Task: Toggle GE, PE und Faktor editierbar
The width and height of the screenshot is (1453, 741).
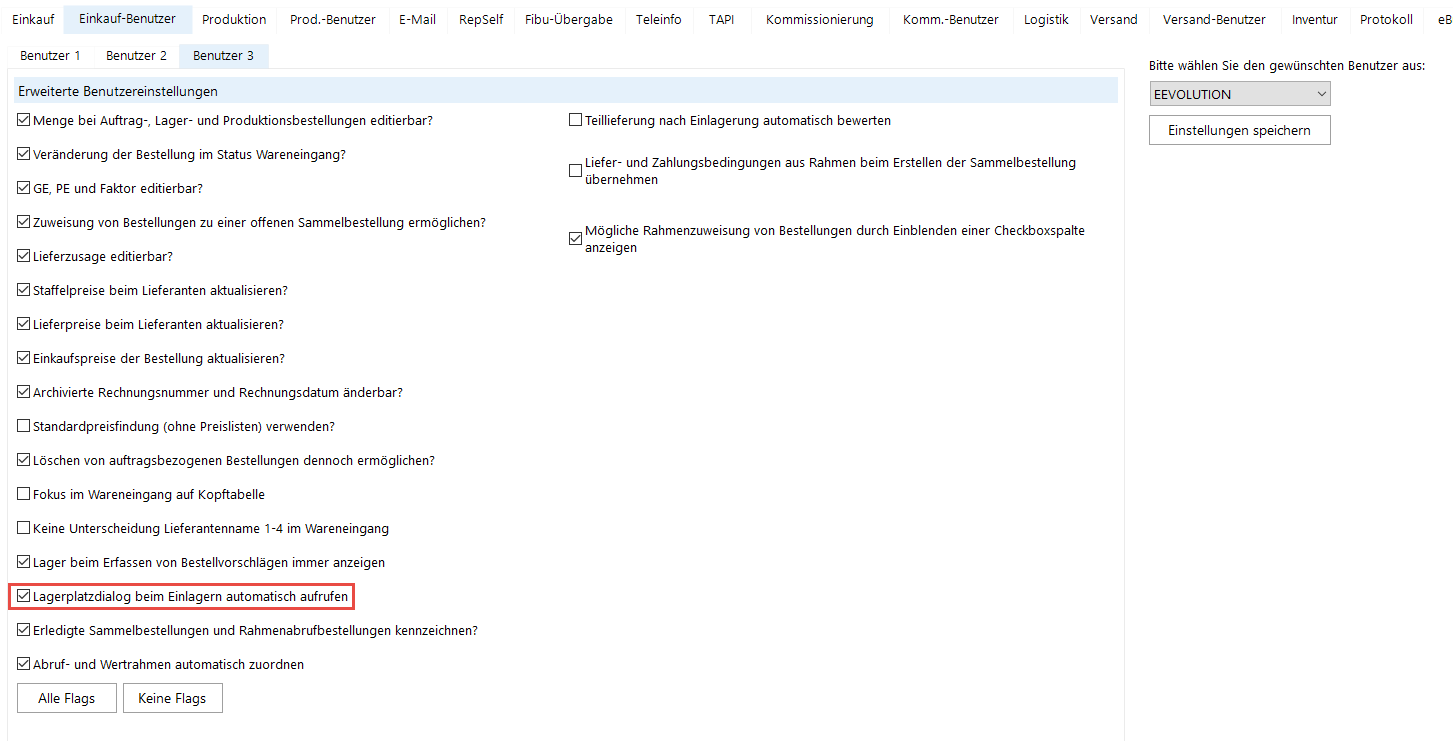Action: click(24, 188)
